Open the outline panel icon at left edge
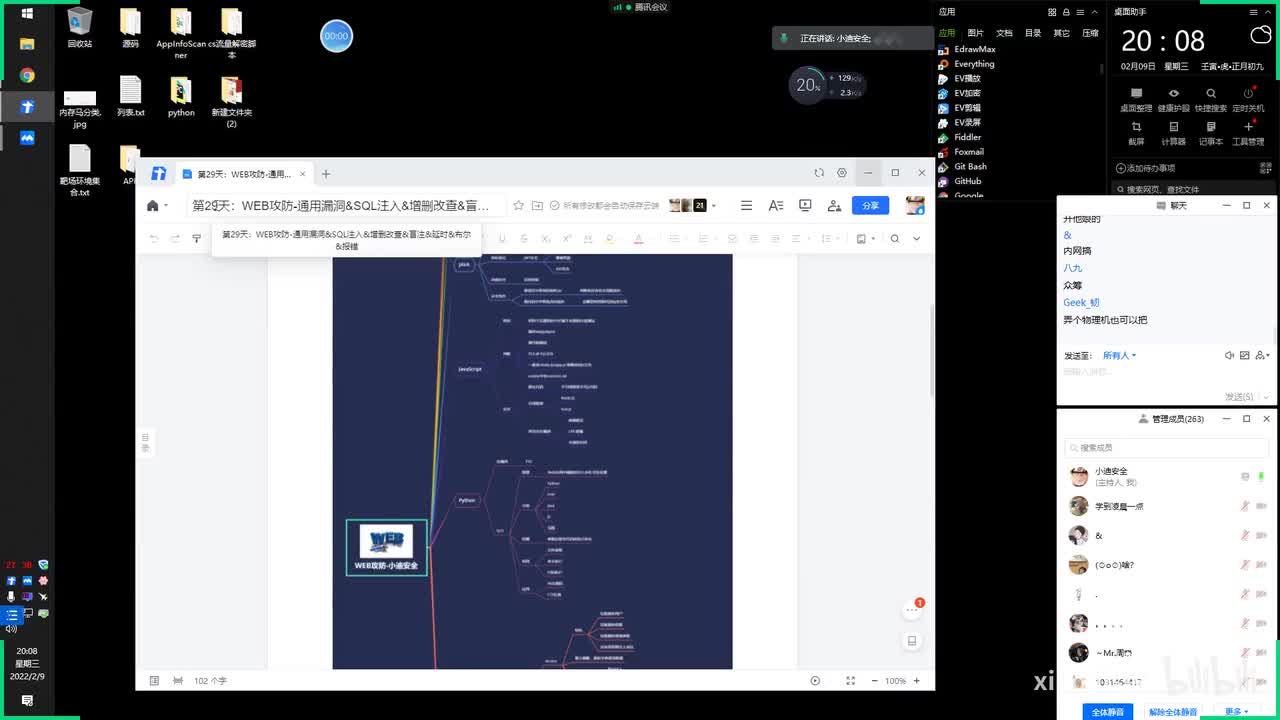 pos(145,442)
